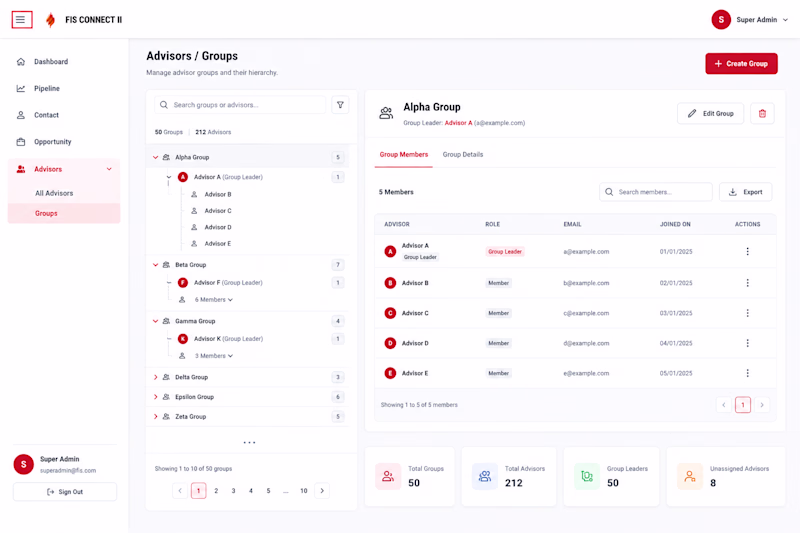Open actions menu for Advisor E row
Viewport: 800px width, 533px height.
(x=747, y=373)
